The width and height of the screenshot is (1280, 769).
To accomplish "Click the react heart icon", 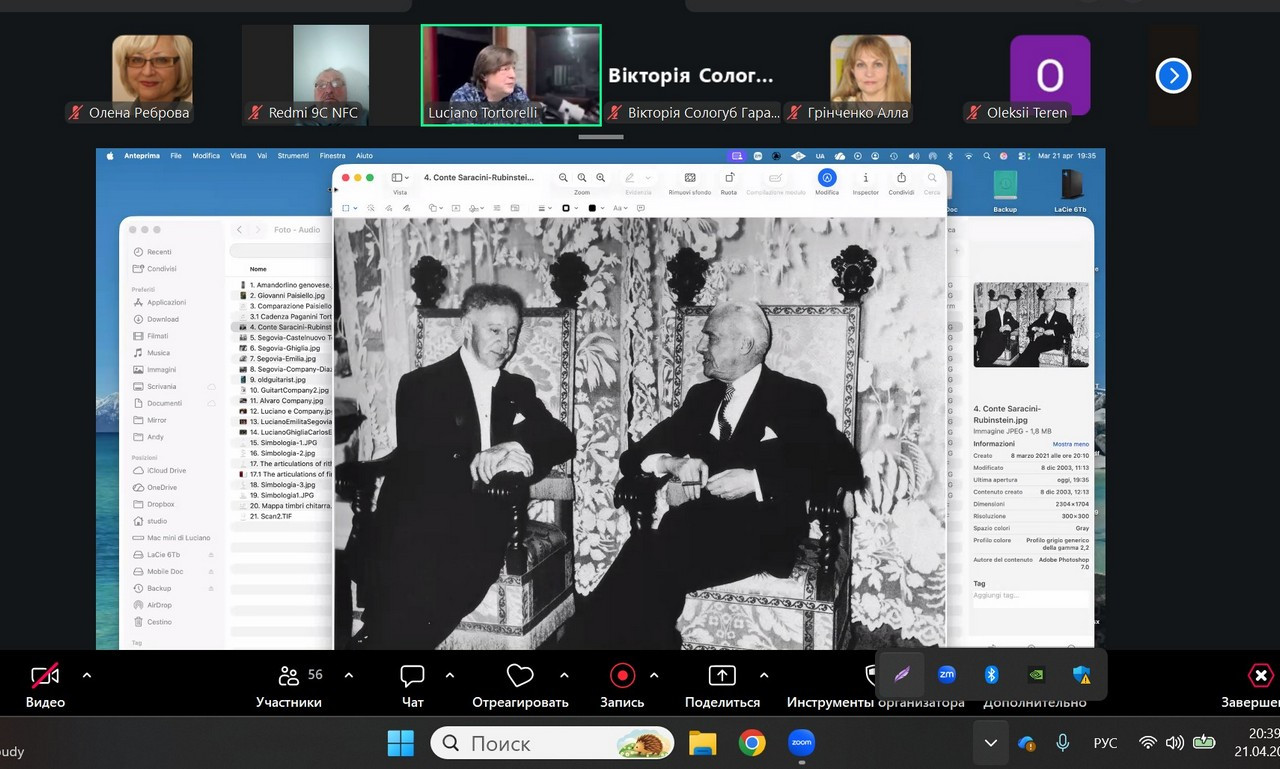I will [x=520, y=676].
